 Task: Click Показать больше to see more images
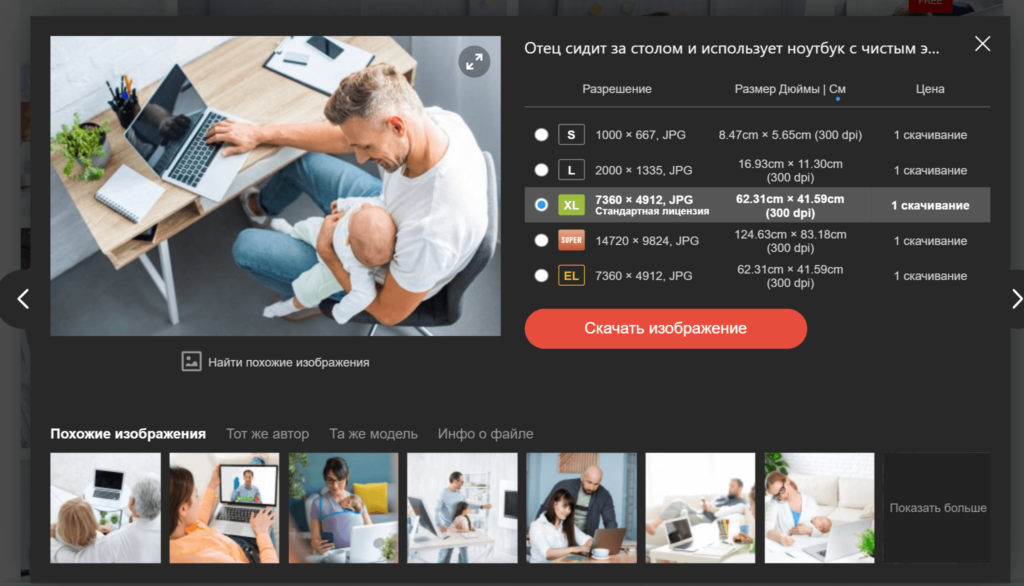[937, 508]
